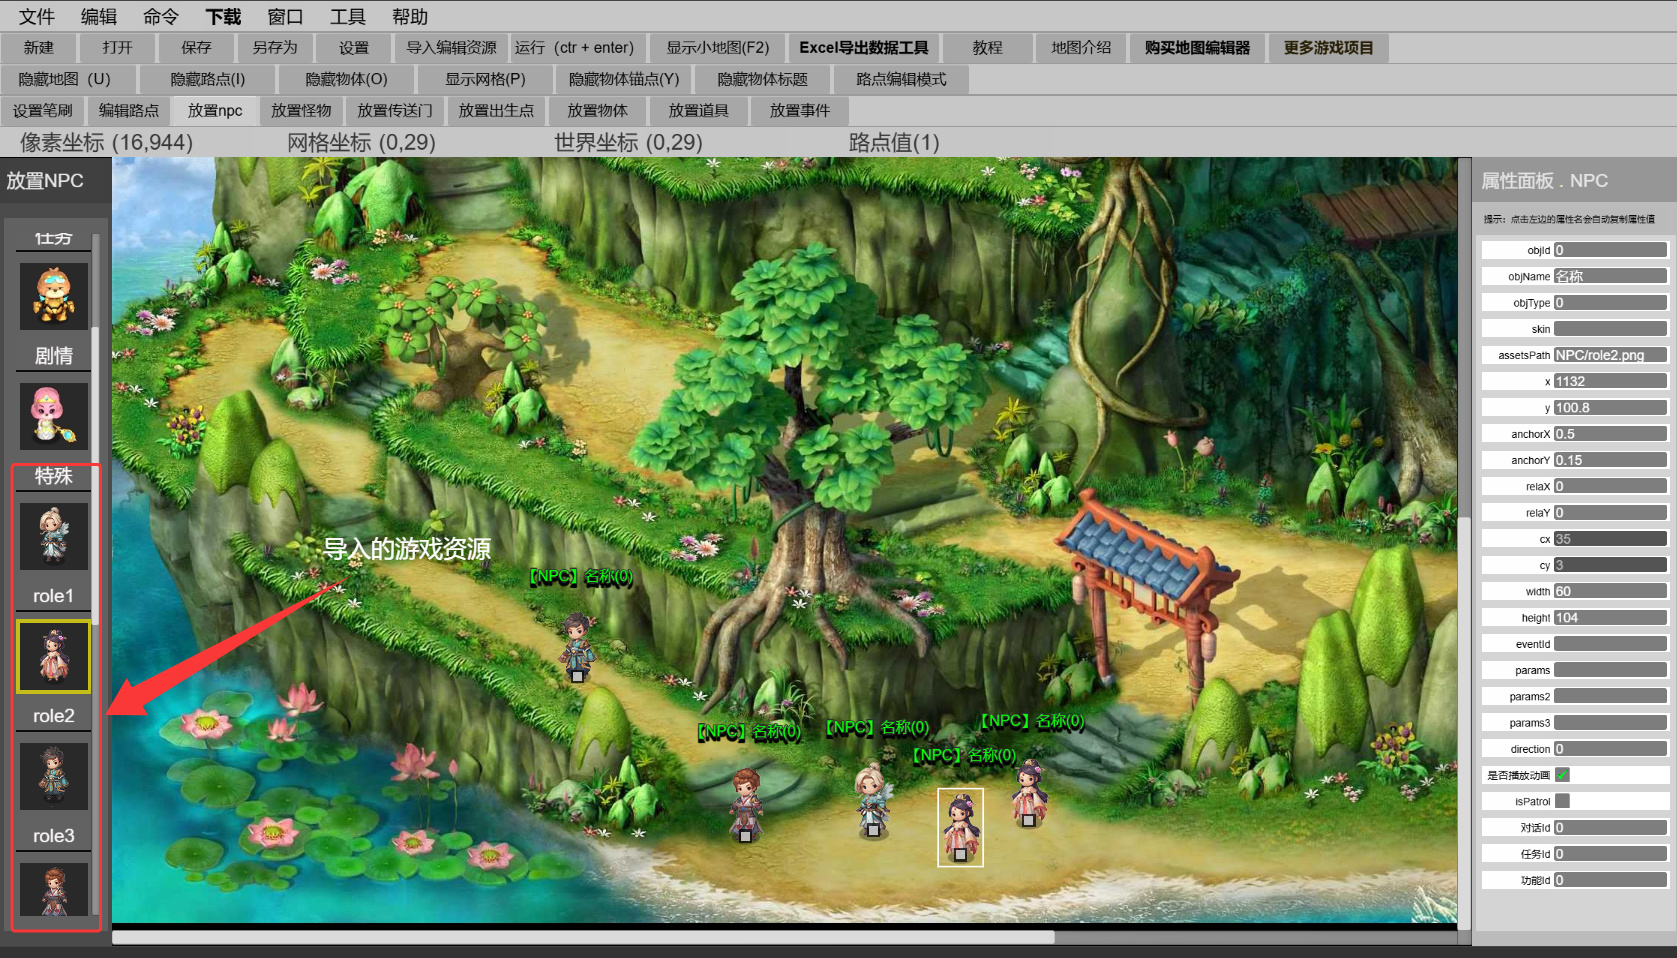
Task: Toggle 隐藏物体标题
Action: tap(762, 79)
